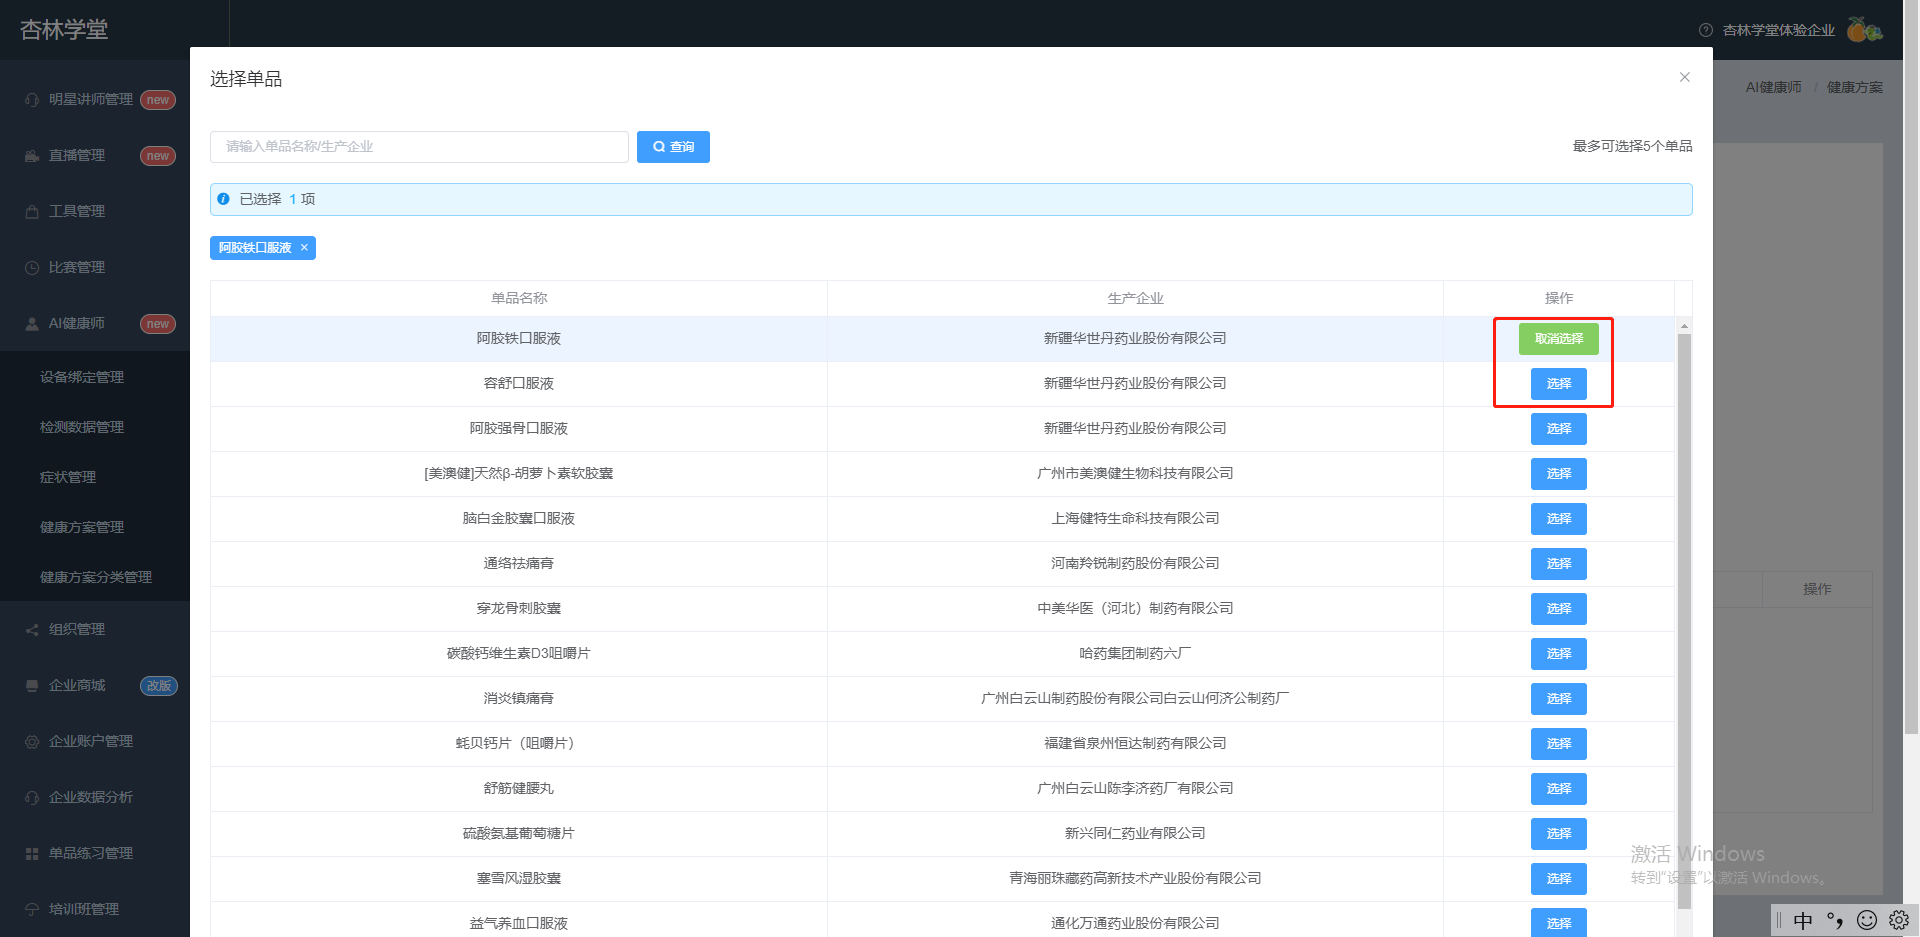Select 塞雪风湿胶囊 product

coord(1558,879)
